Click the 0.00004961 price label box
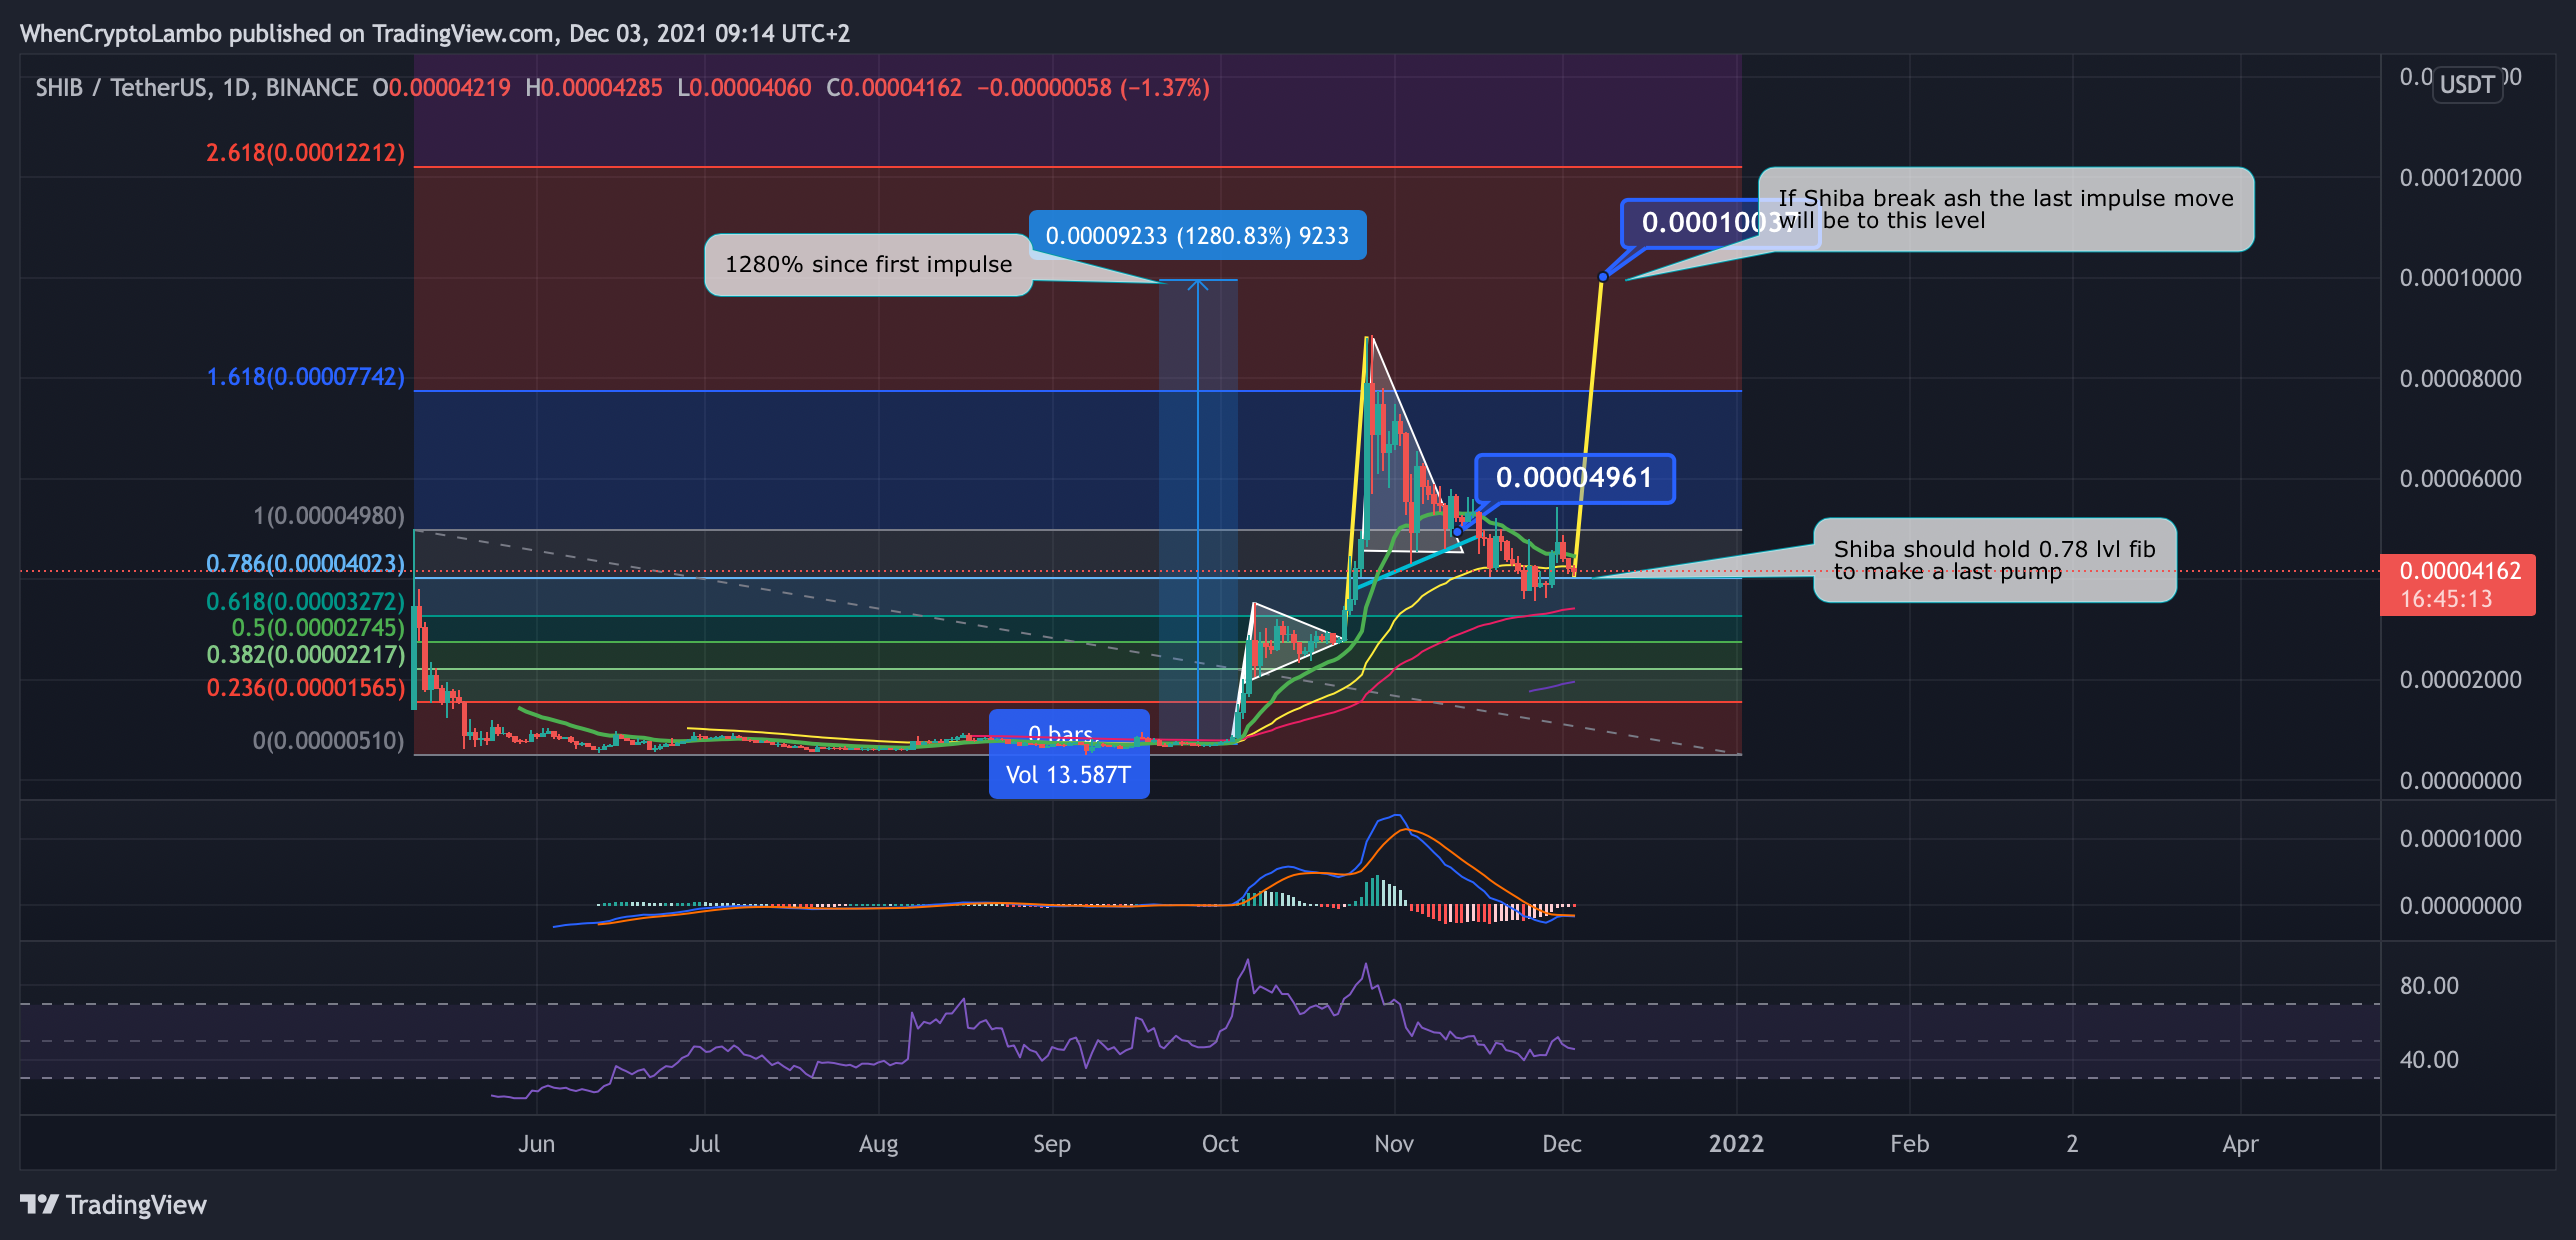Viewport: 2576px width, 1240px height. point(1574,478)
